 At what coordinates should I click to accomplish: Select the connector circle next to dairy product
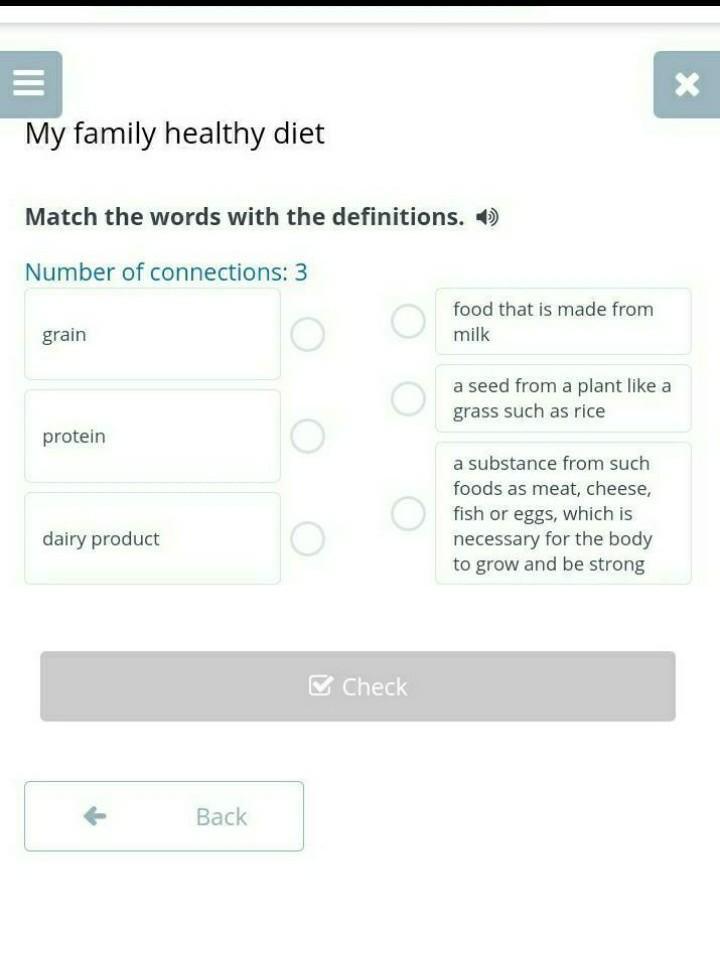click(308, 539)
